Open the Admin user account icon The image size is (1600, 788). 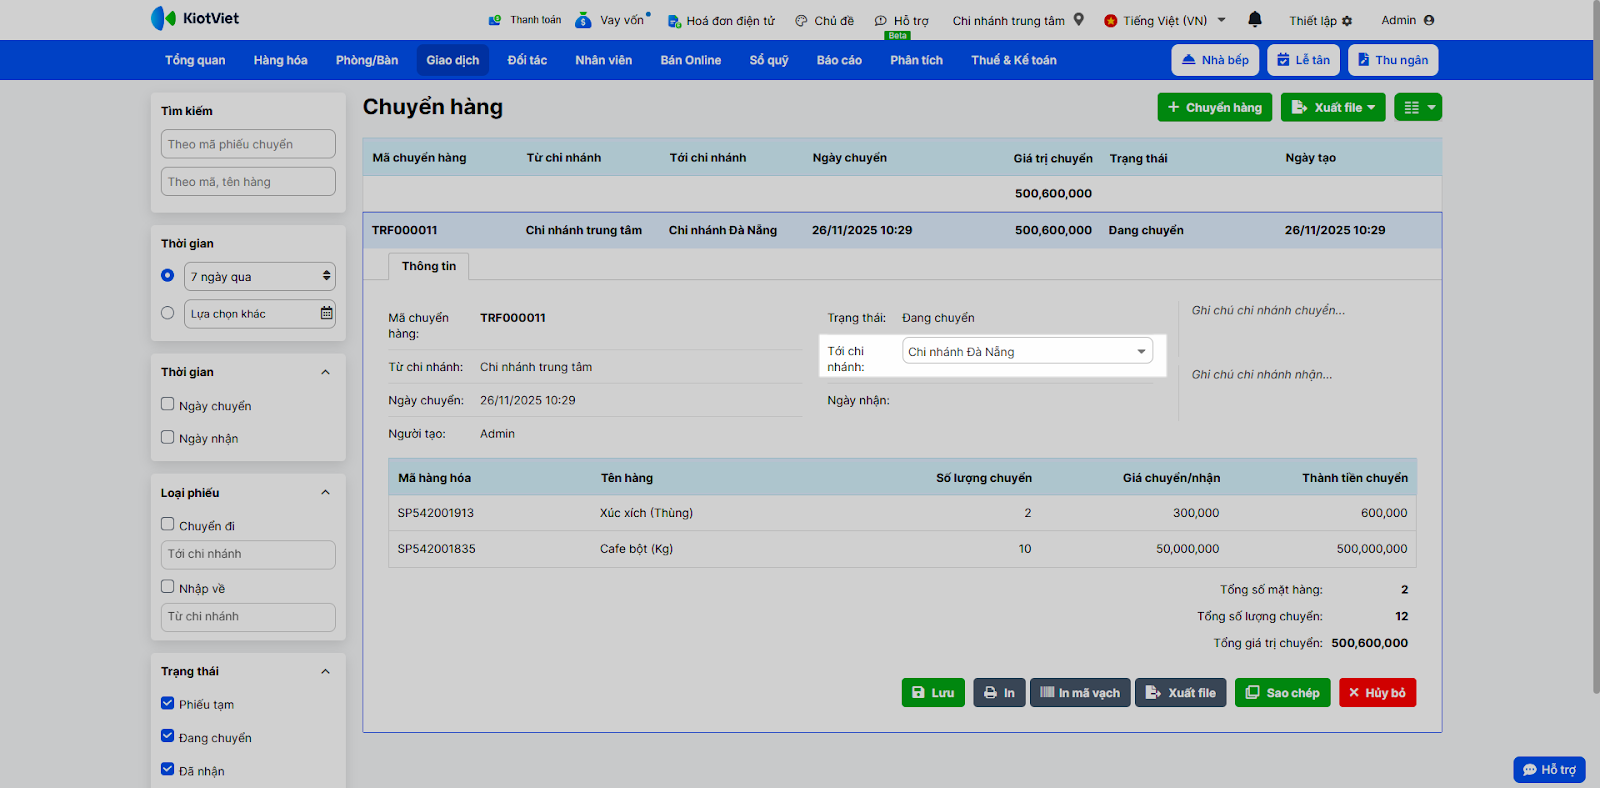[x=1429, y=20]
